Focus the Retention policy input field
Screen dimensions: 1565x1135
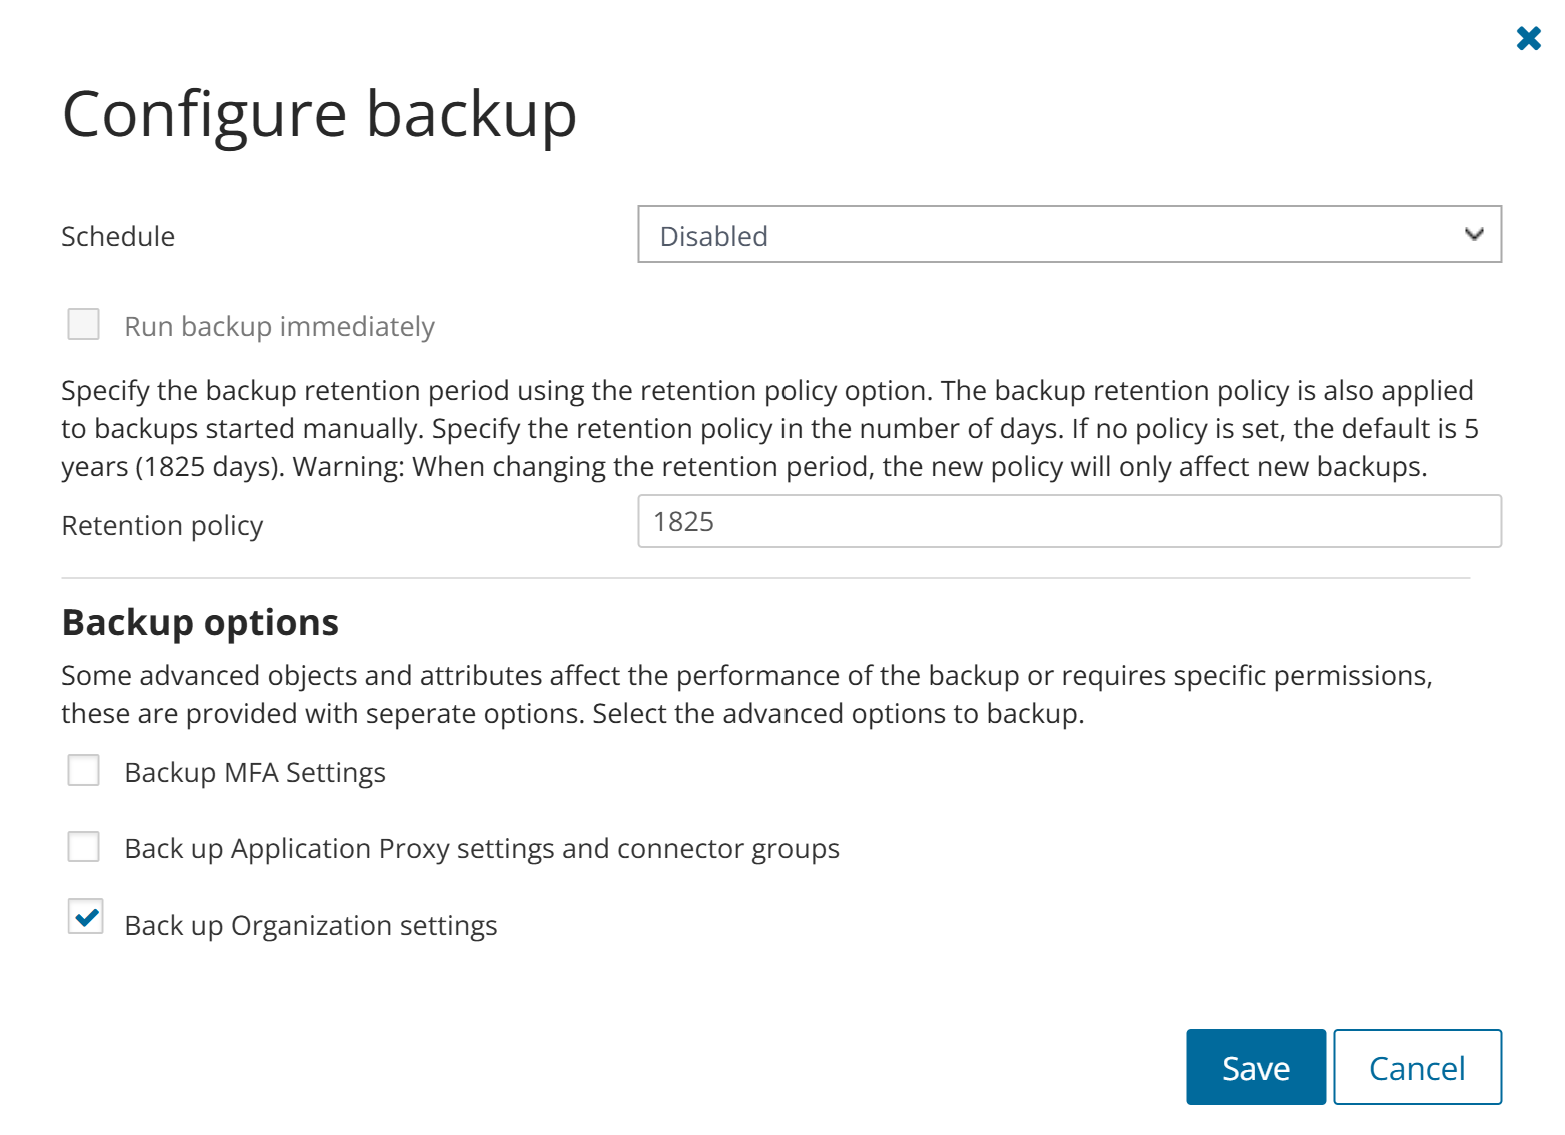[x=1068, y=522]
